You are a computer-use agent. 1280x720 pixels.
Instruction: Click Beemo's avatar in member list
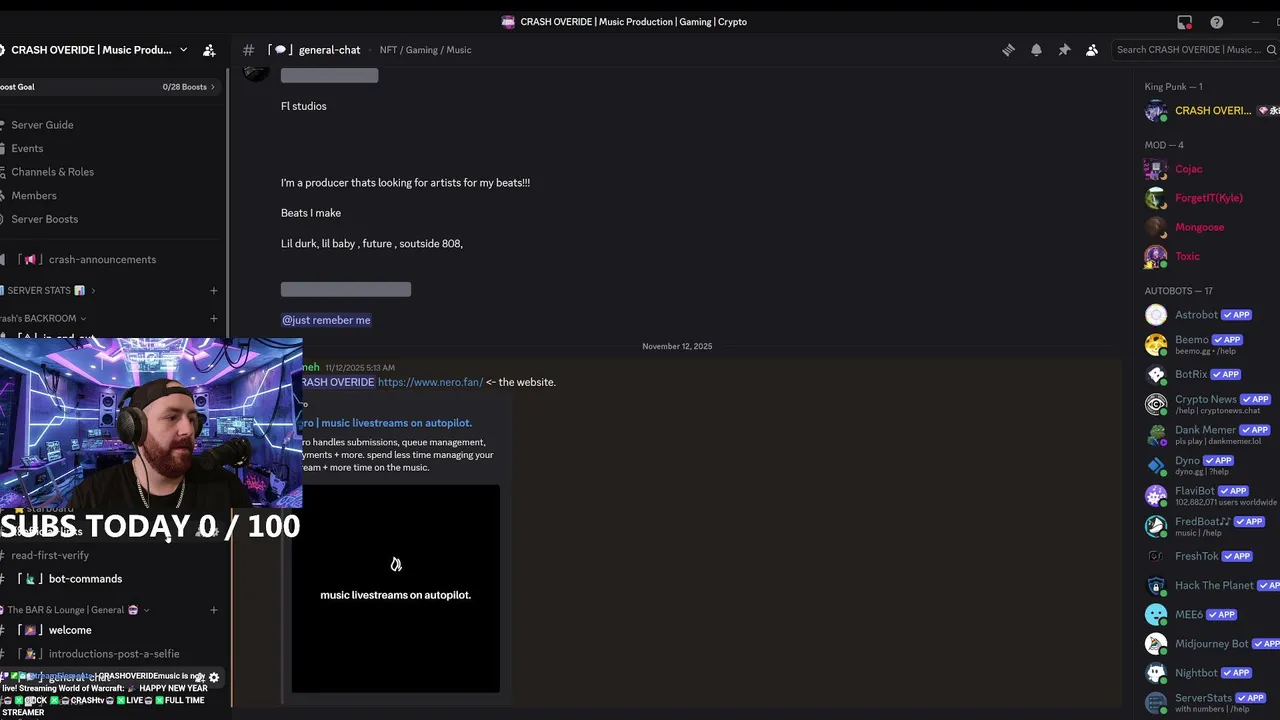point(1156,345)
